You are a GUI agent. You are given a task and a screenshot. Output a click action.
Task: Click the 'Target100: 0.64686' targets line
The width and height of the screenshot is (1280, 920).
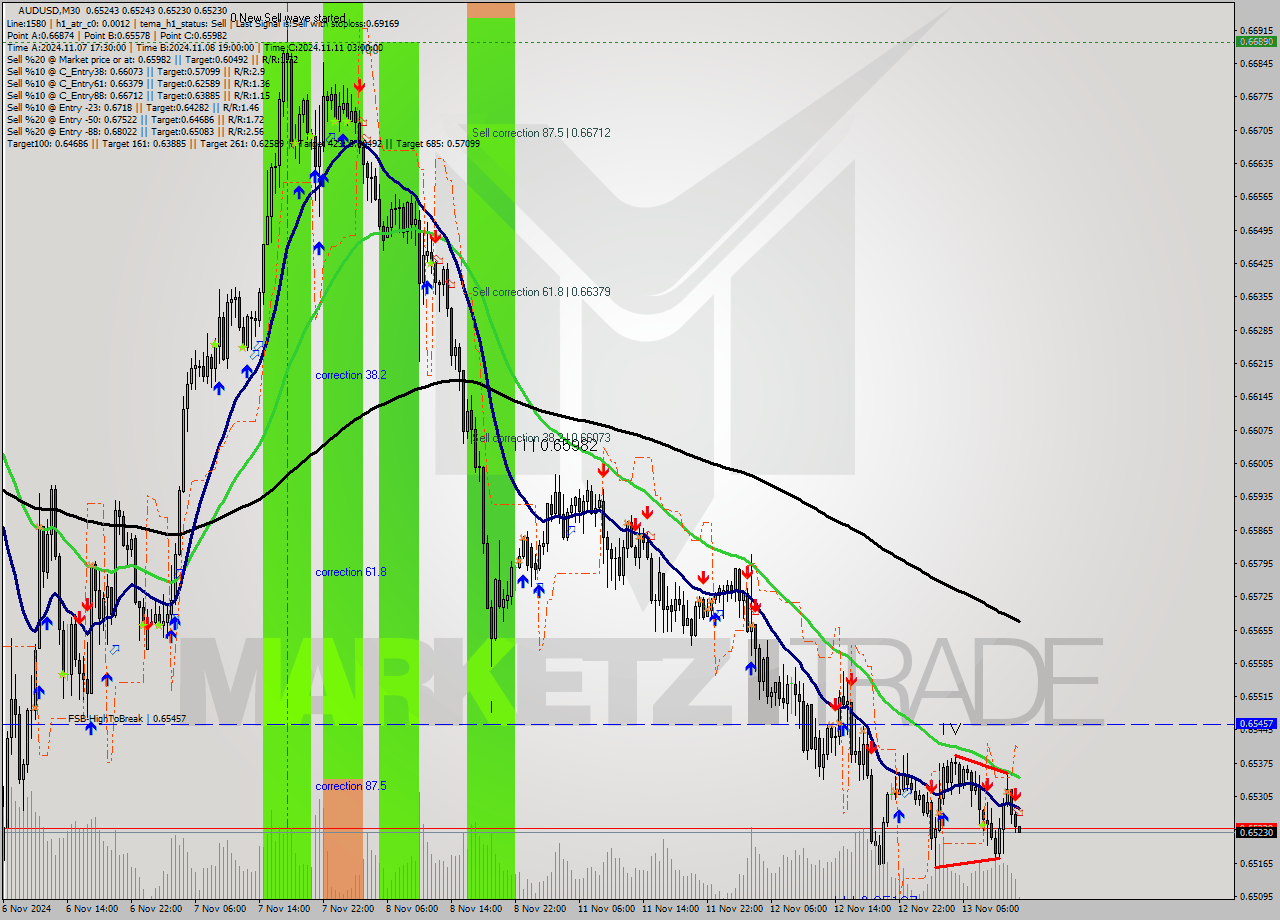(x=243, y=144)
